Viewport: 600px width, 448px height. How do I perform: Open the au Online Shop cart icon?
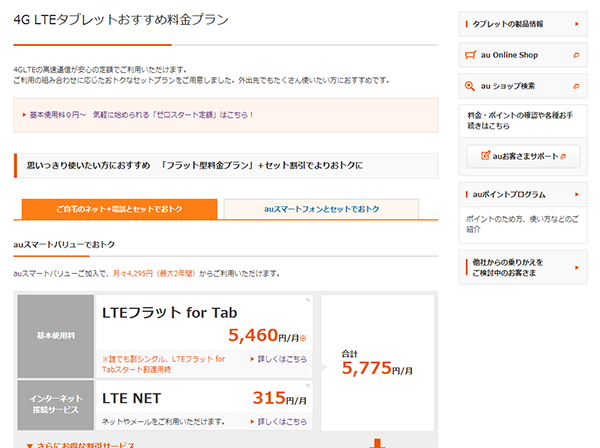pos(470,55)
